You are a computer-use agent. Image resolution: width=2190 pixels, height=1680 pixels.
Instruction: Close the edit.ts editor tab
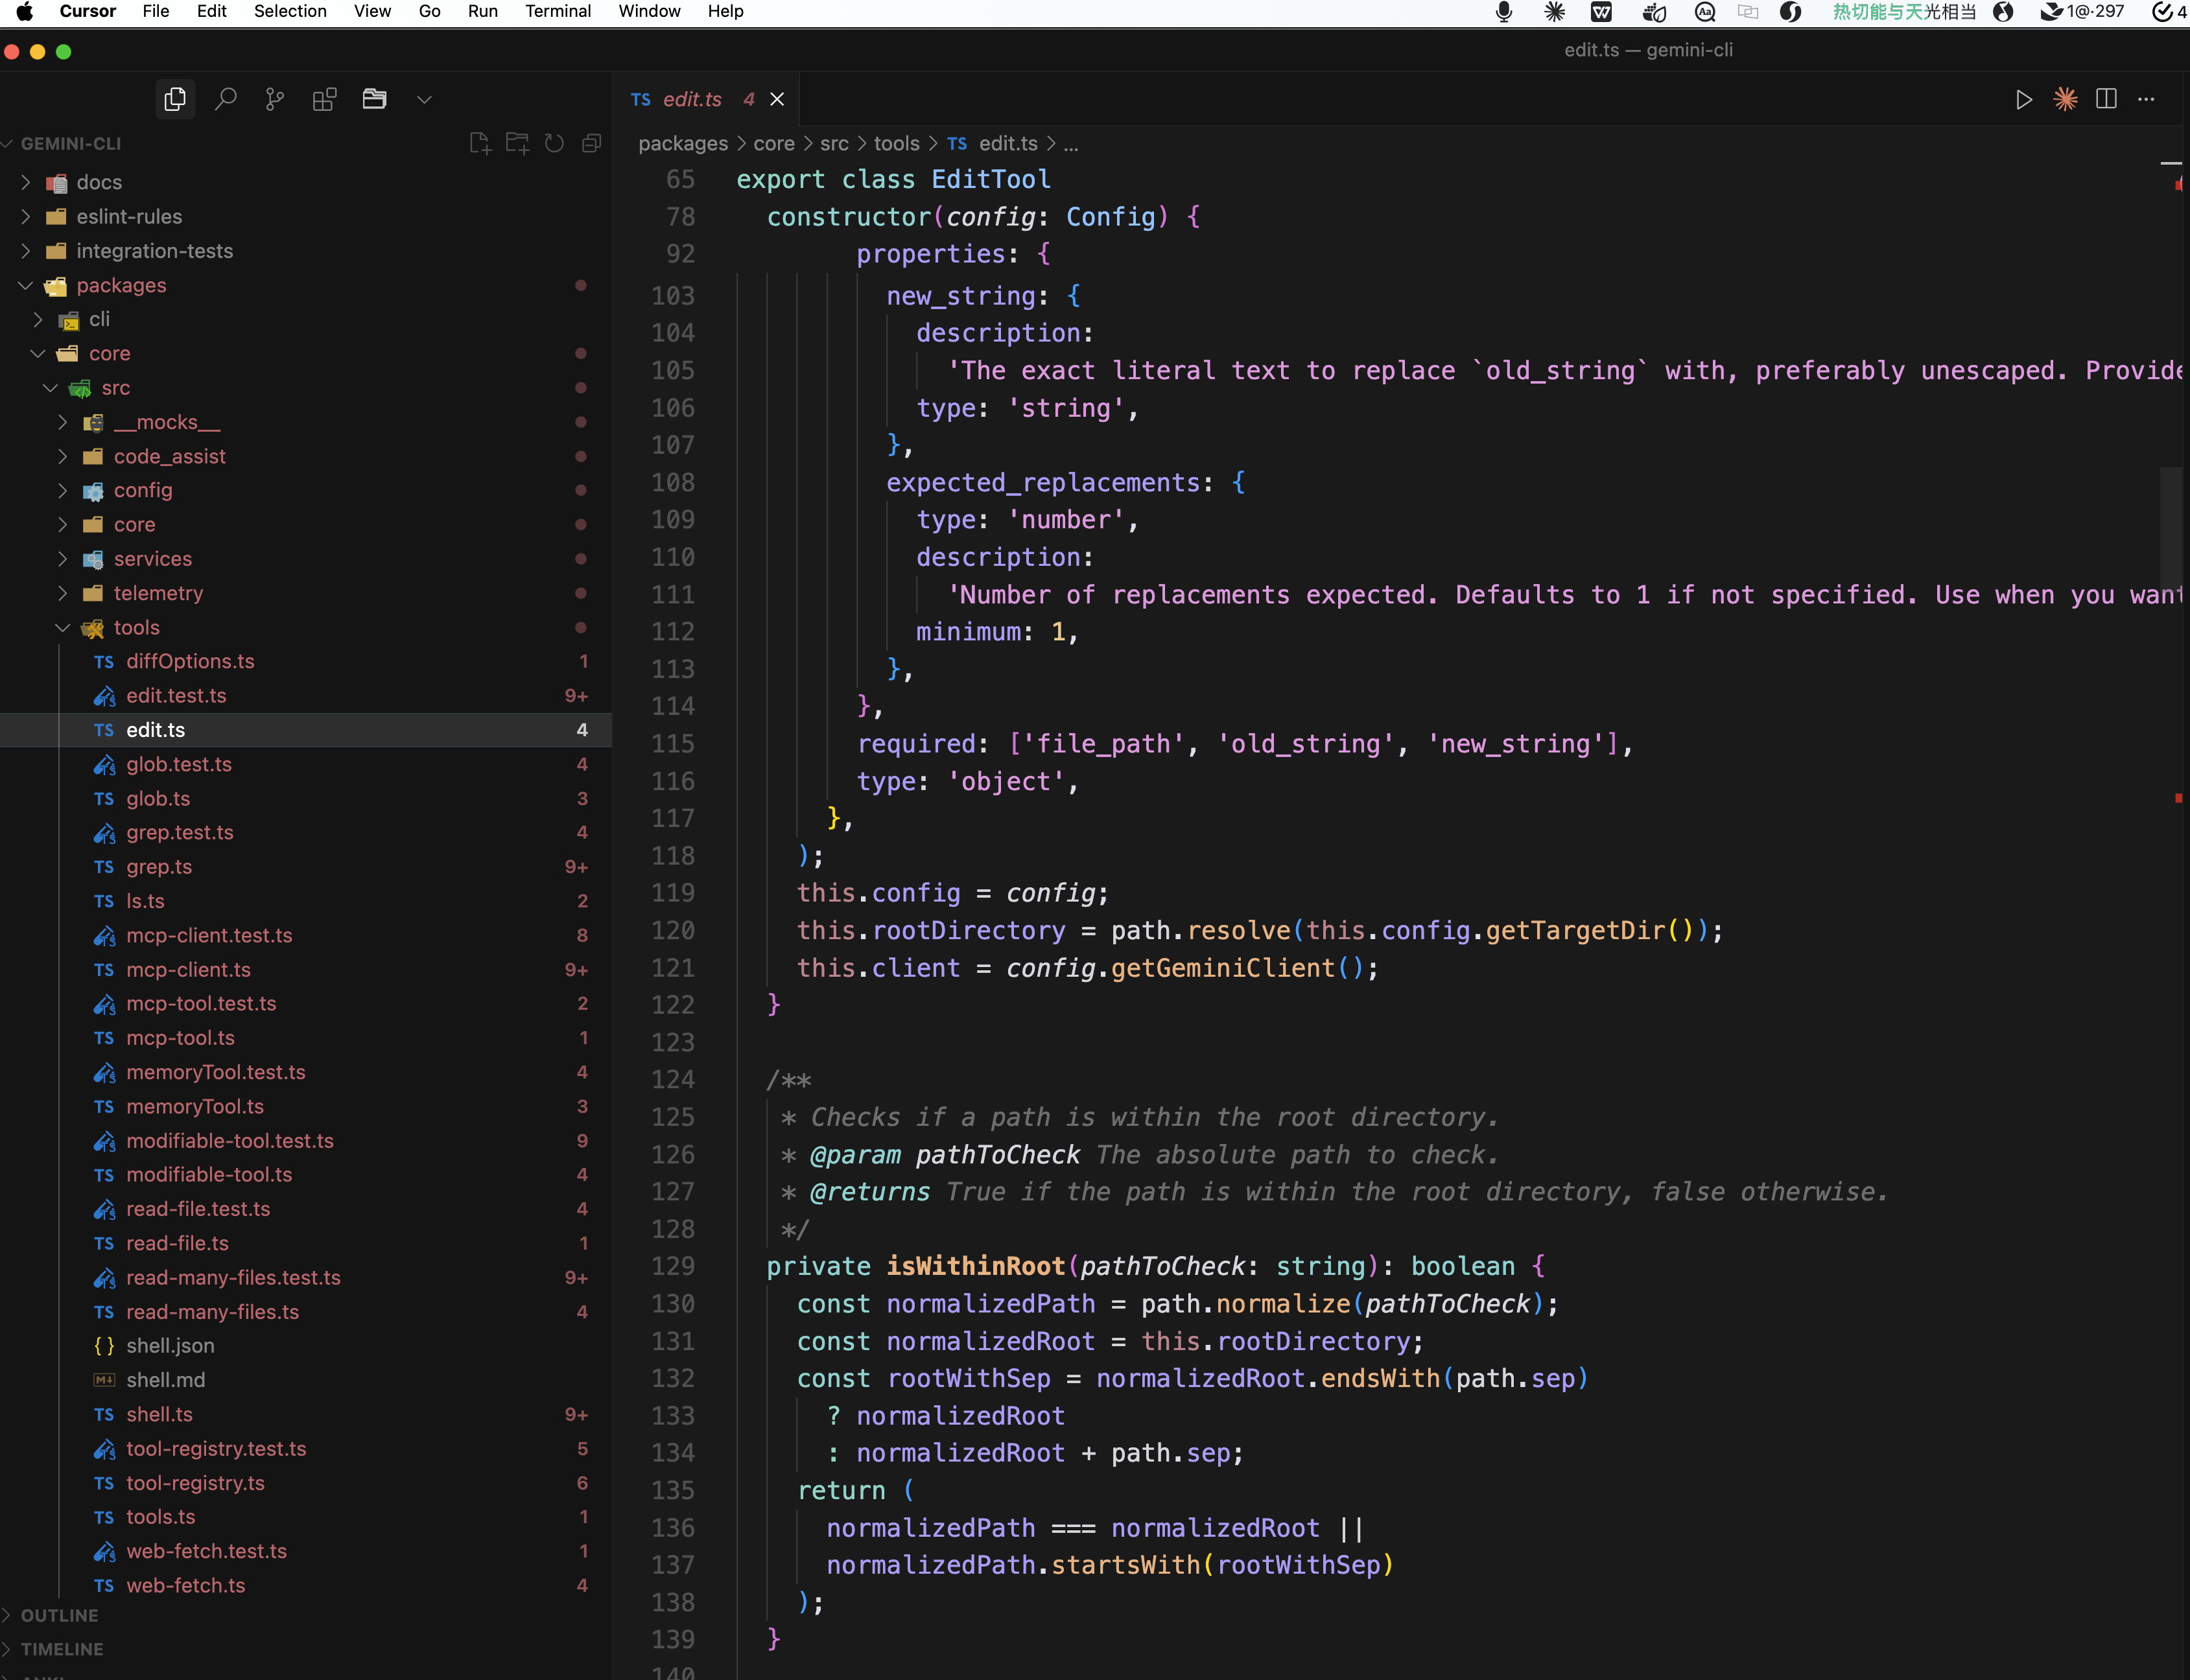pos(777,99)
